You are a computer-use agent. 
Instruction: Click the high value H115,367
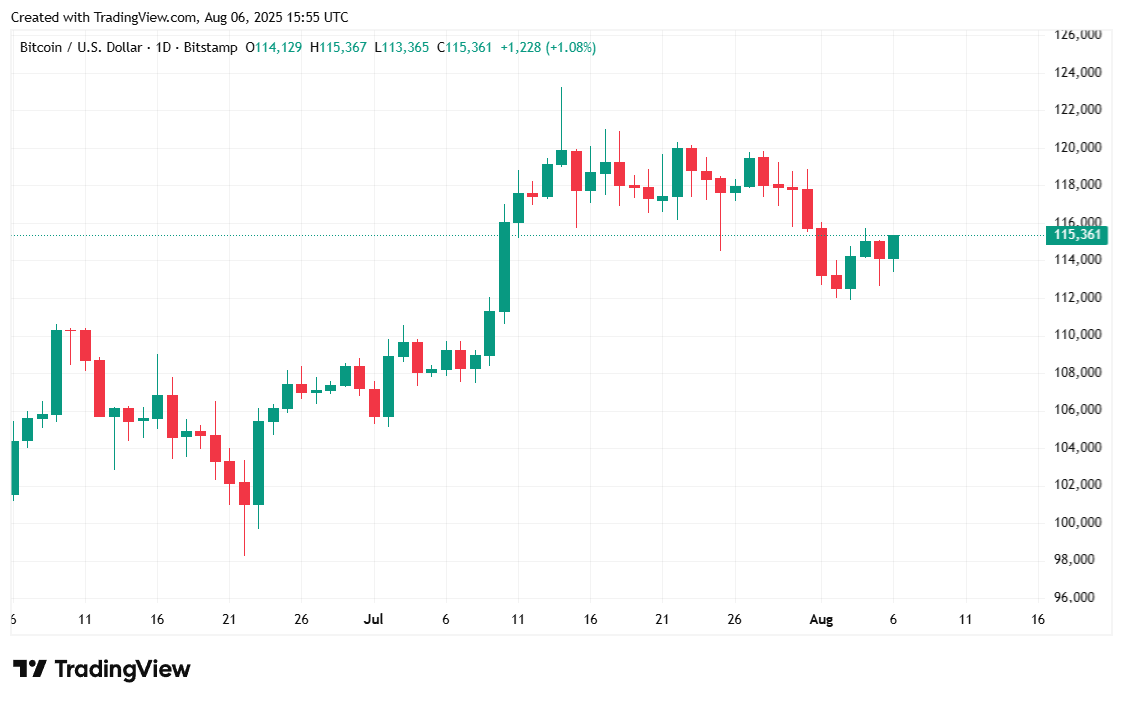[338, 47]
